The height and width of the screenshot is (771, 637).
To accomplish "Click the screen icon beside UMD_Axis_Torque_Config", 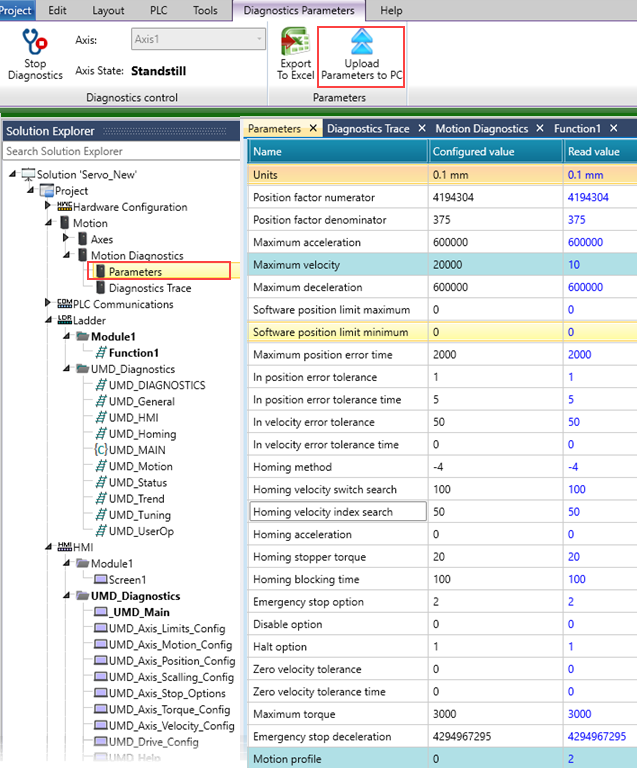I will 100,709.
